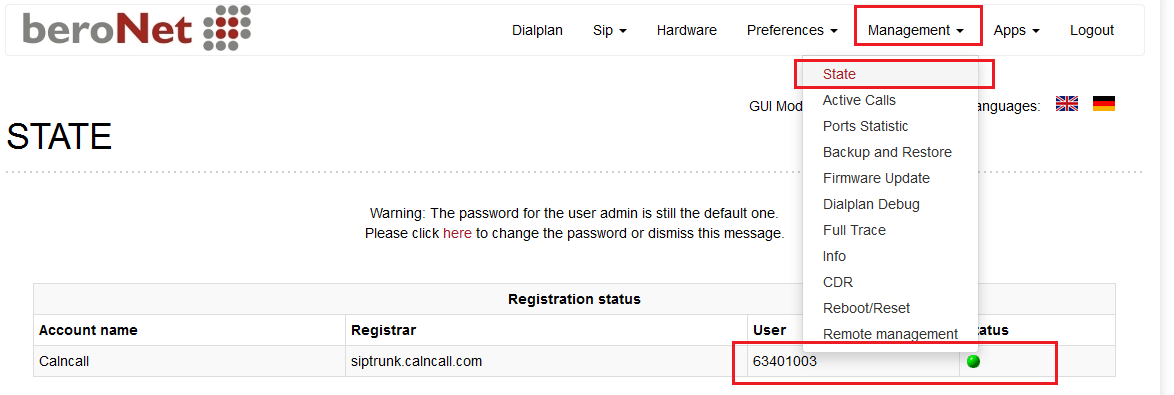The width and height of the screenshot is (1174, 395).
Task: Click the green registration status indicator
Action: tap(973, 361)
